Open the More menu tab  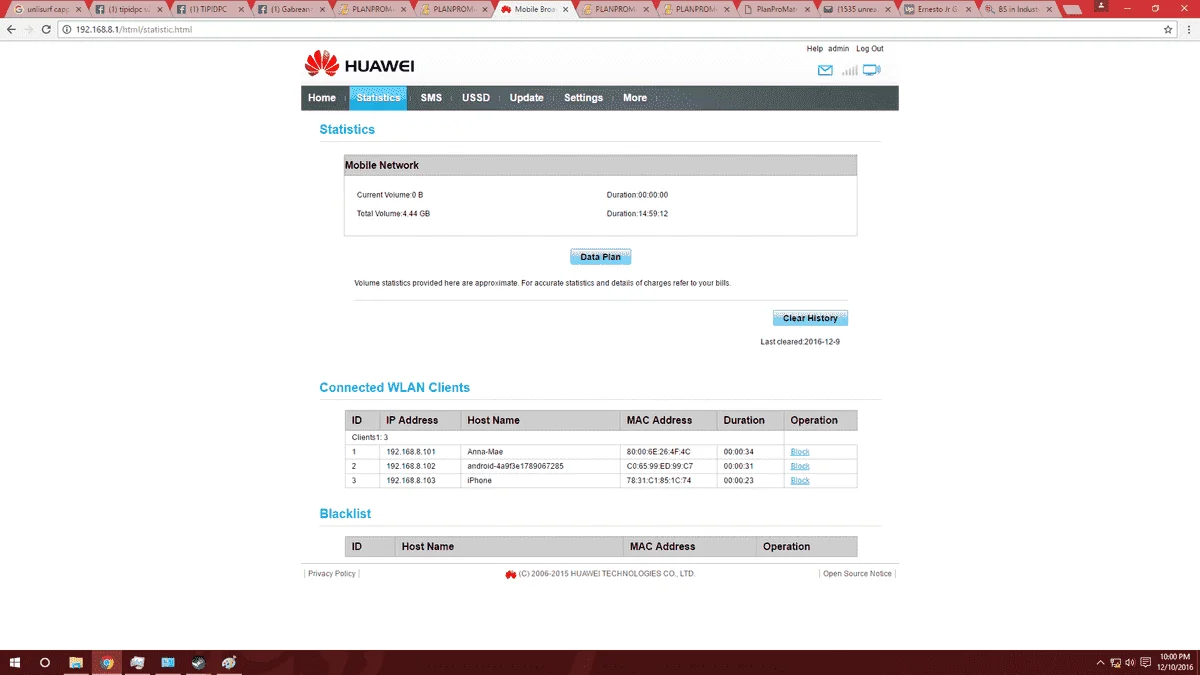(635, 98)
